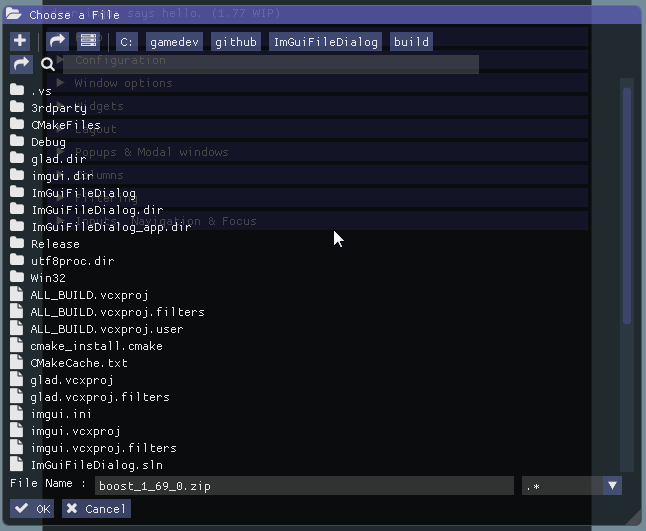
Task: Click the drives list icon
Action: click(88, 41)
